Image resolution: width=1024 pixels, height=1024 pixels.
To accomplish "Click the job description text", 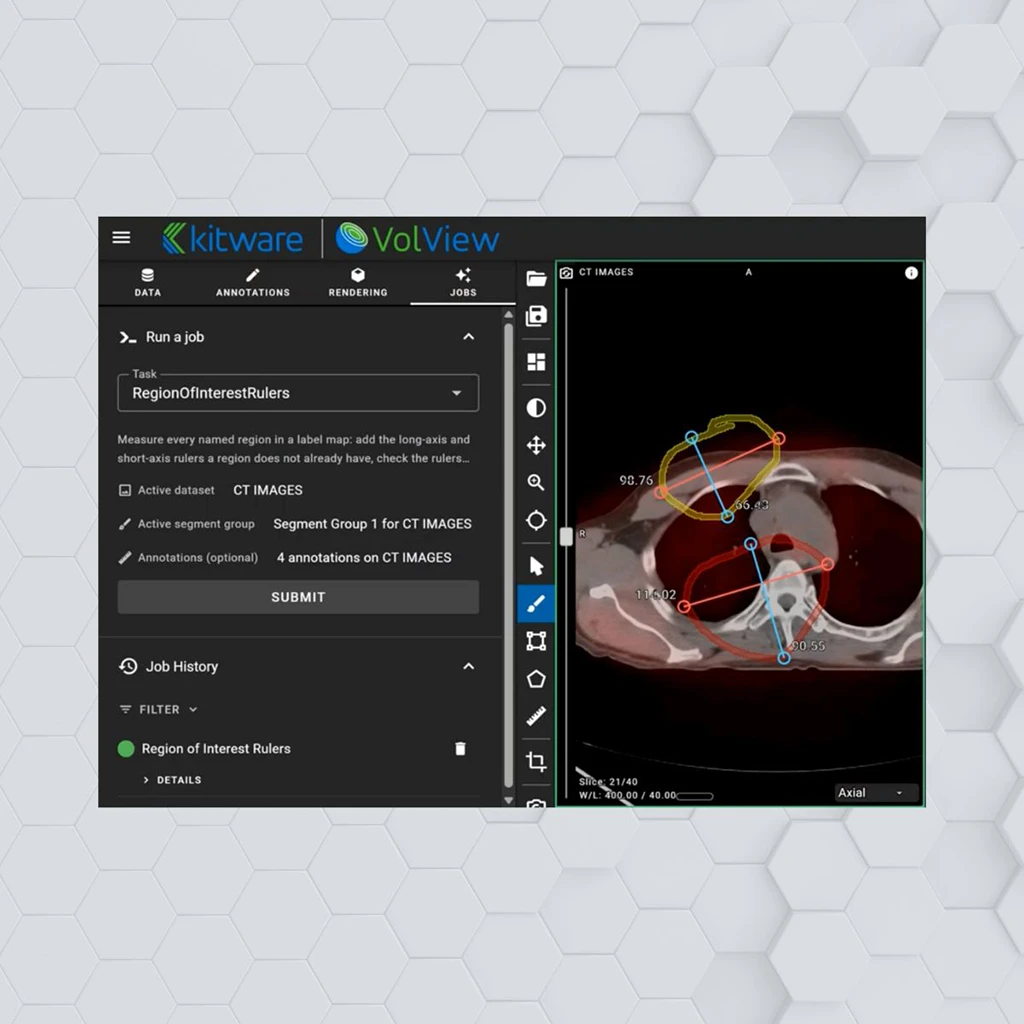I will (293, 449).
